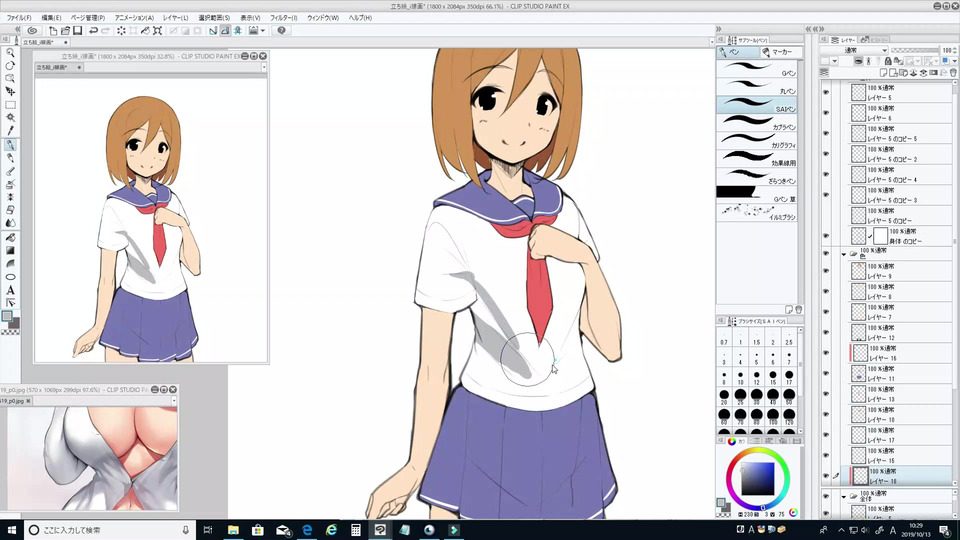The height and width of the screenshot is (540, 960).
Task: Open the ファイル(F) menu
Action: pos(19,18)
